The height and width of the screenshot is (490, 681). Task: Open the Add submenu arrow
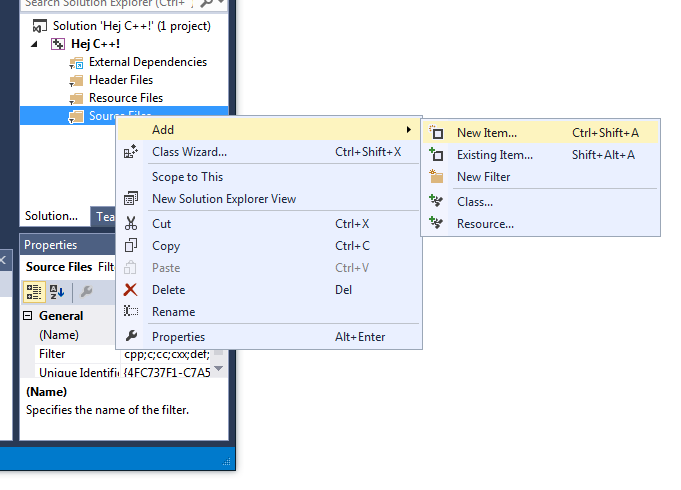(409, 129)
